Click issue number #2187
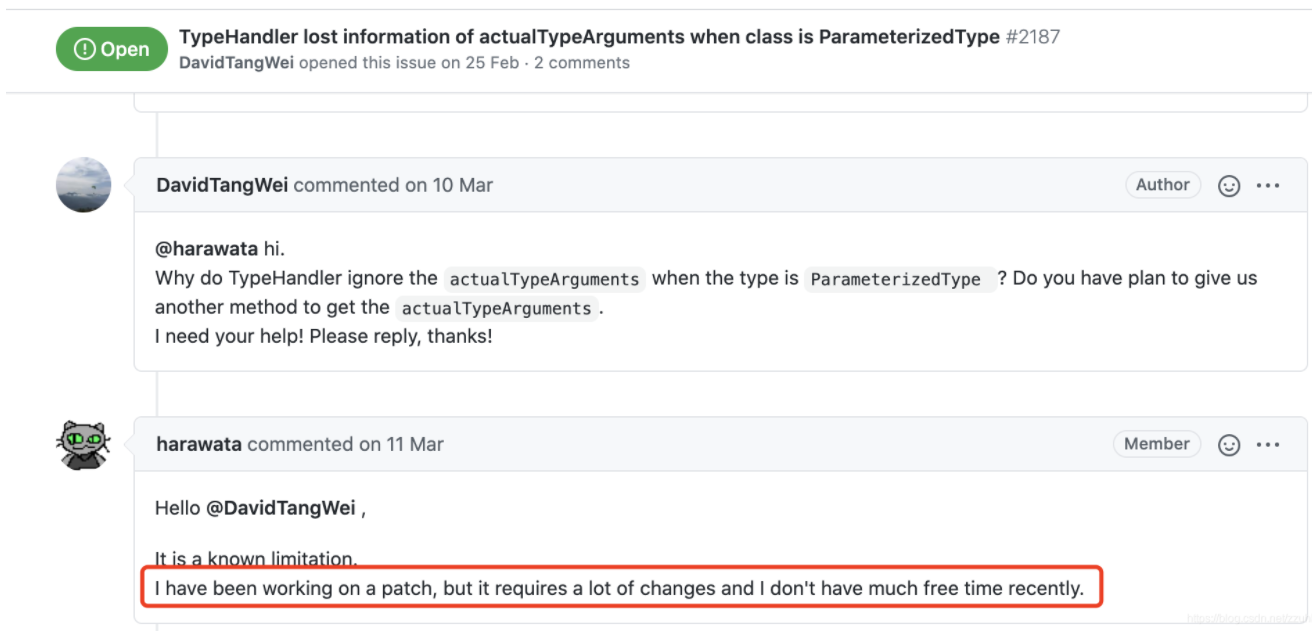 tap(1033, 37)
